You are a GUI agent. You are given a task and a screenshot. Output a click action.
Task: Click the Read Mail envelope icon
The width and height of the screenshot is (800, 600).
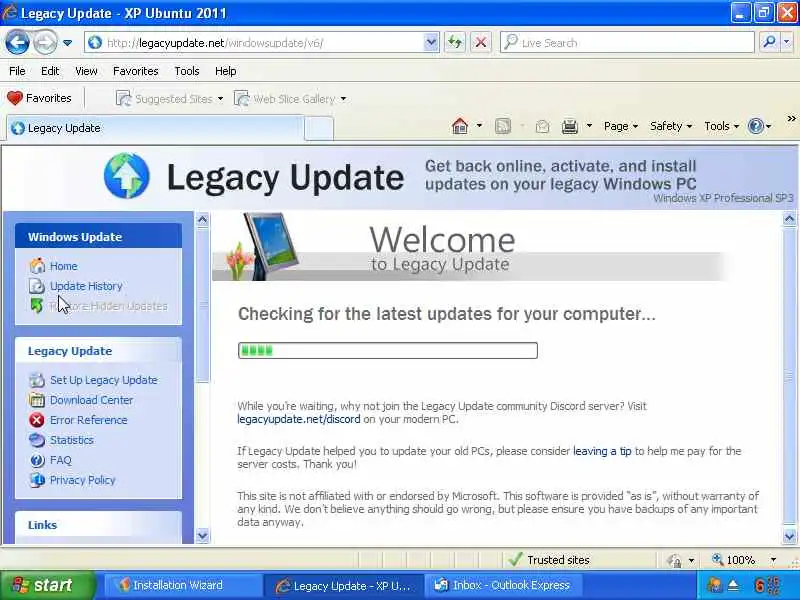pos(543,126)
